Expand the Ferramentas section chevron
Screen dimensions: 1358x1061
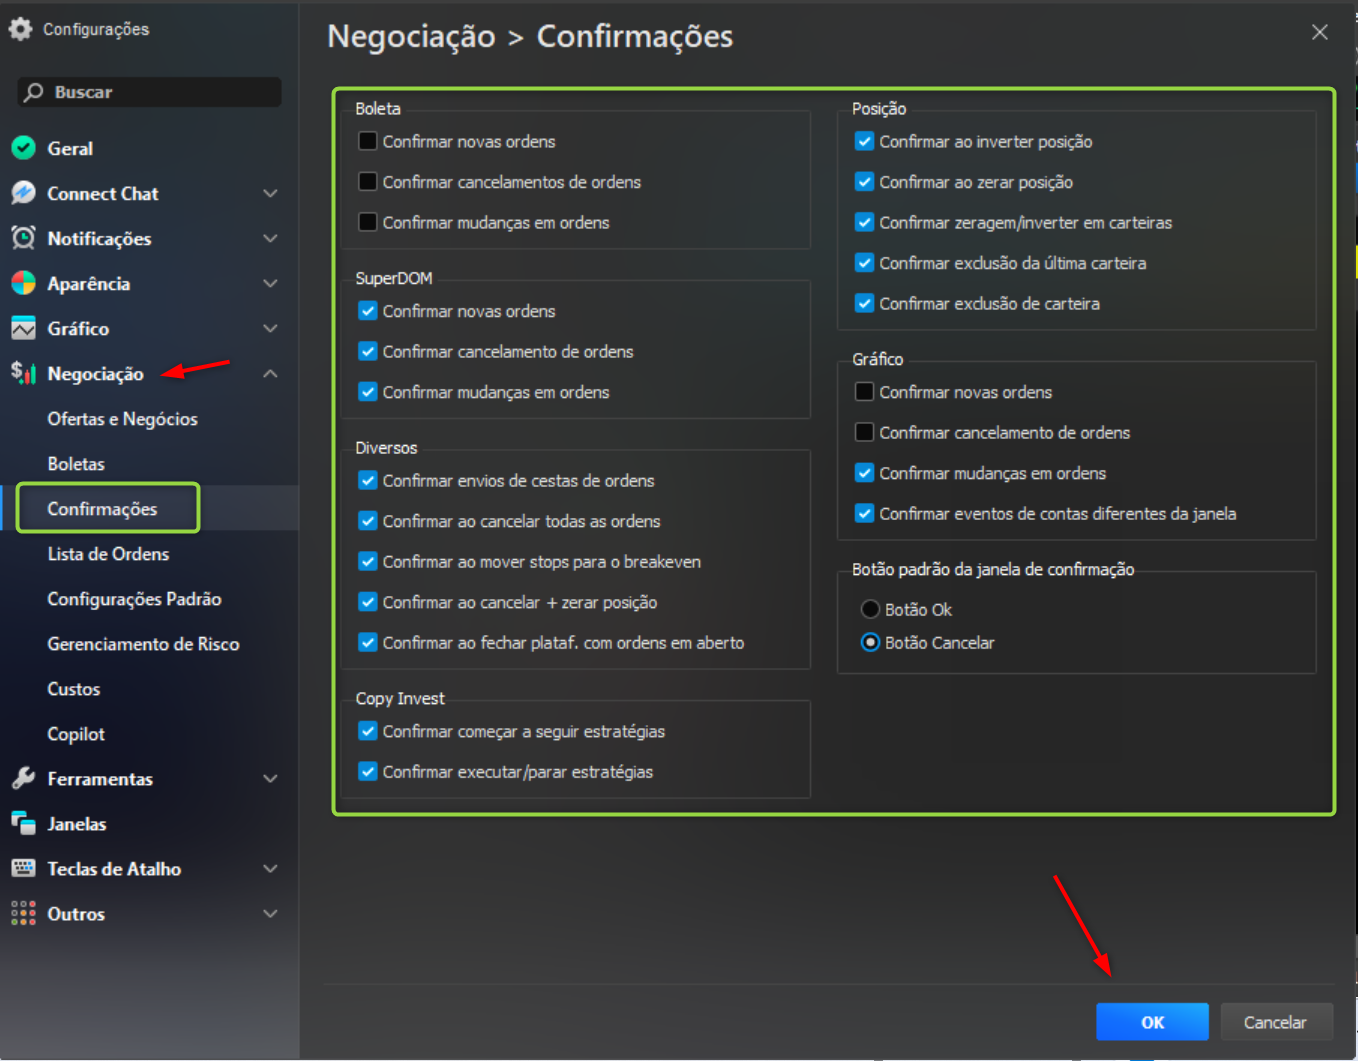point(270,778)
